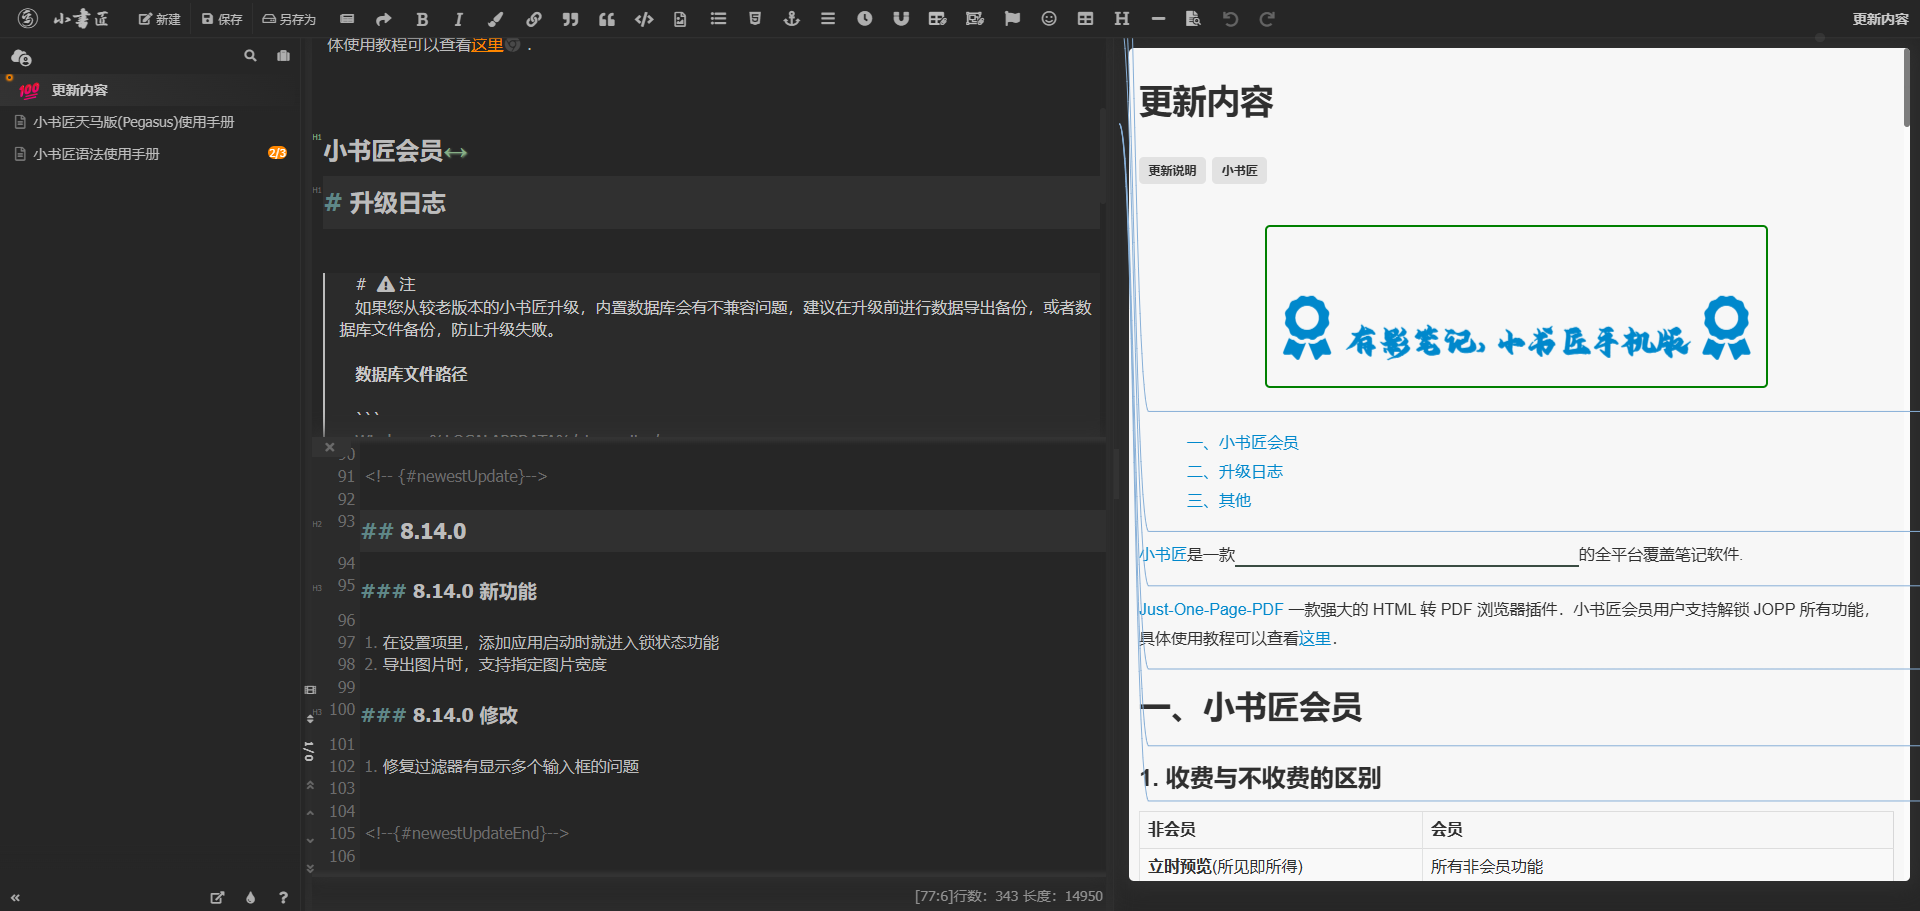Go to next heading with the down chevron
The height and width of the screenshot is (911, 1920).
tap(310, 841)
